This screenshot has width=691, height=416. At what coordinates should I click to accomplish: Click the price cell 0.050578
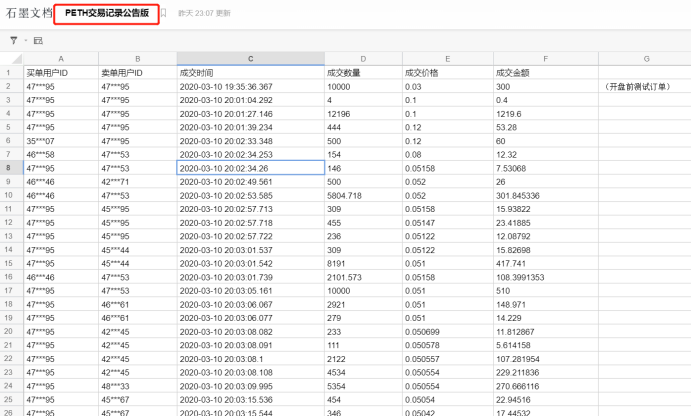[448, 345]
